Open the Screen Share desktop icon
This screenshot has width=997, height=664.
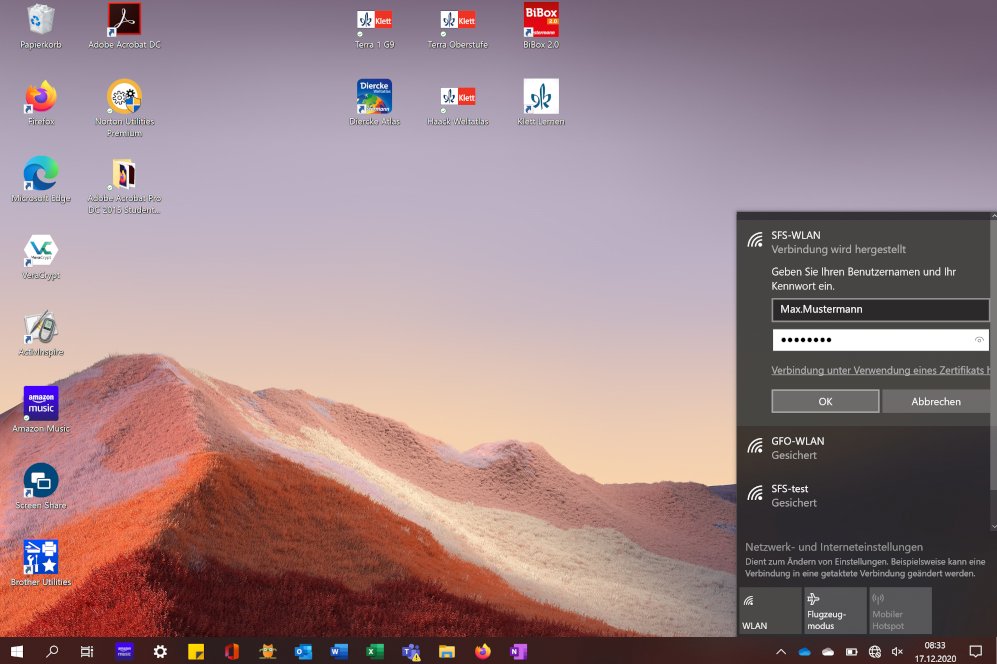[x=41, y=482]
